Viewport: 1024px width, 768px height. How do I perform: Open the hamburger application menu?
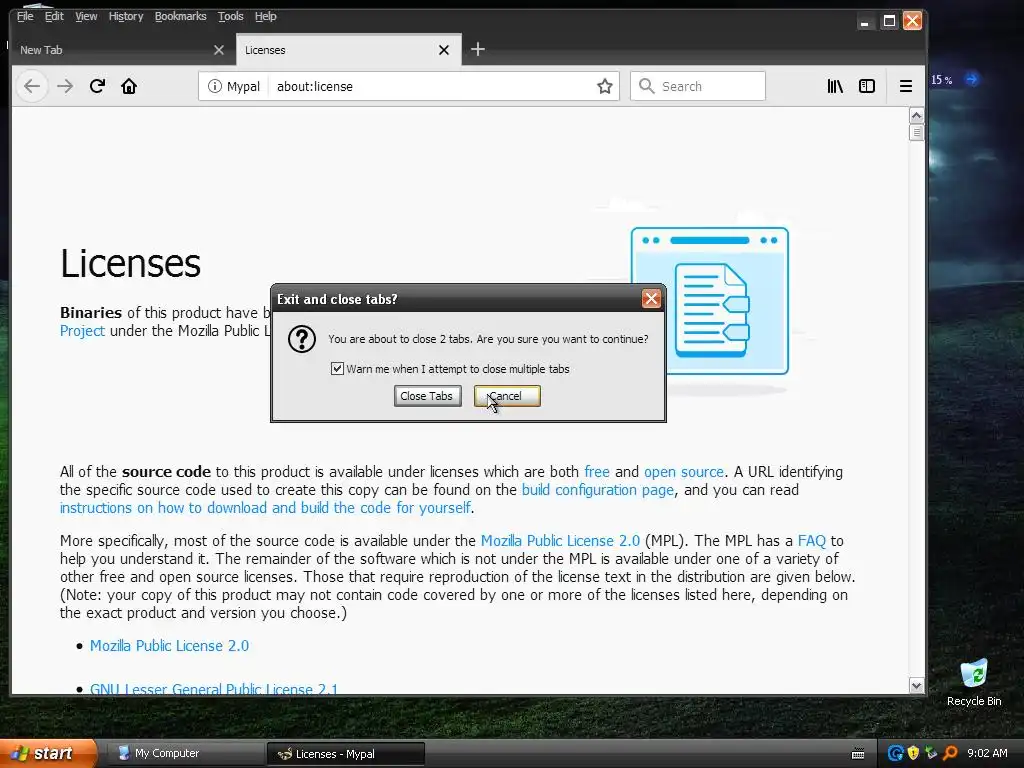click(x=906, y=86)
